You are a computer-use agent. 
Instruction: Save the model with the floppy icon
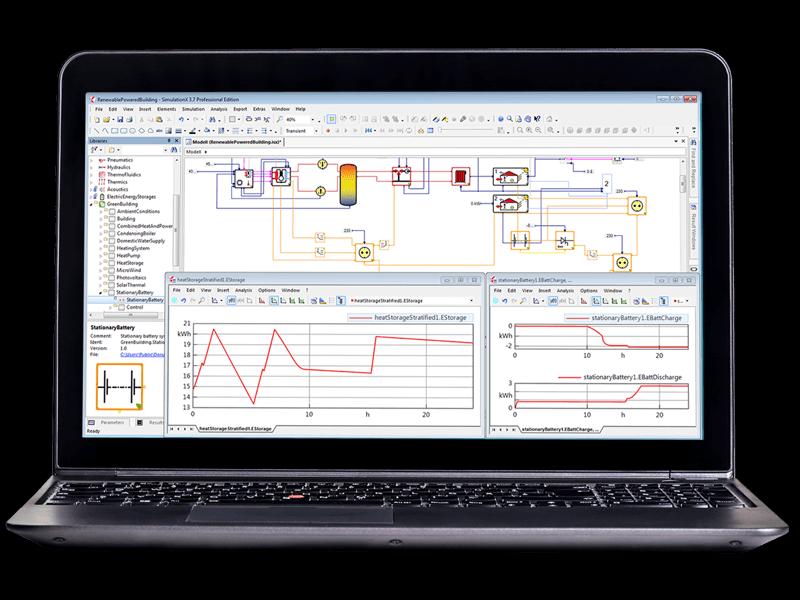point(120,119)
